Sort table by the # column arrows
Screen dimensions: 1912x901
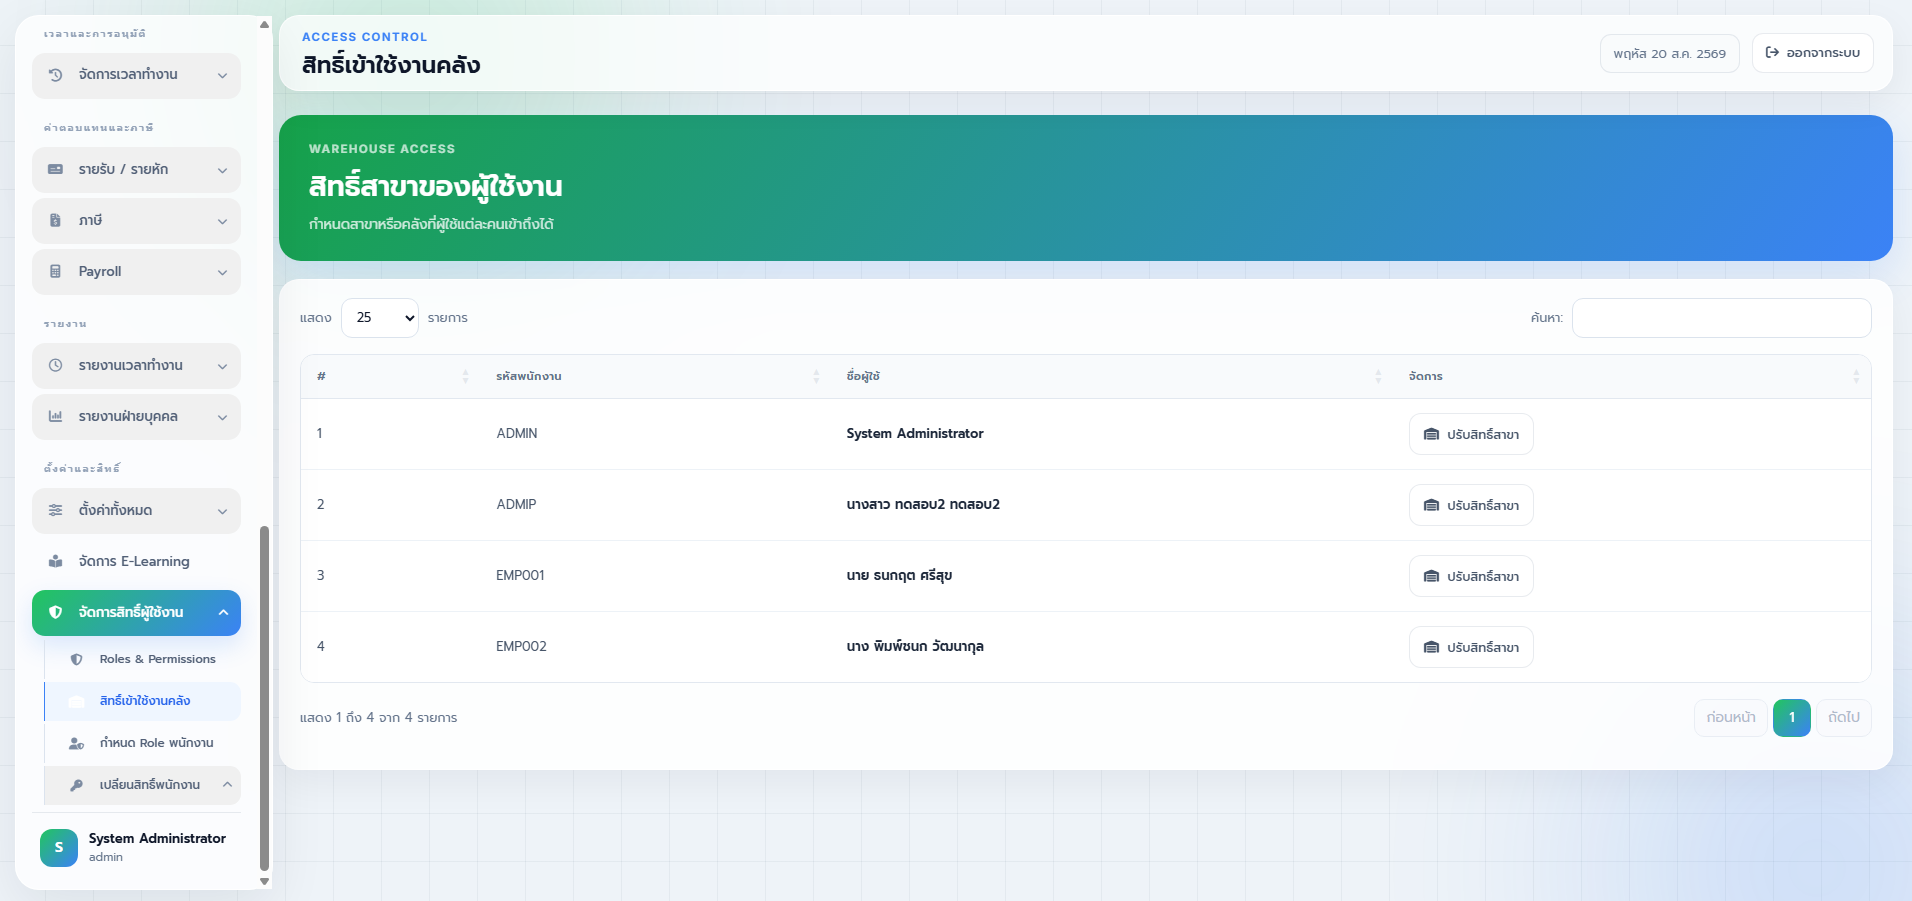coord(465,377)
